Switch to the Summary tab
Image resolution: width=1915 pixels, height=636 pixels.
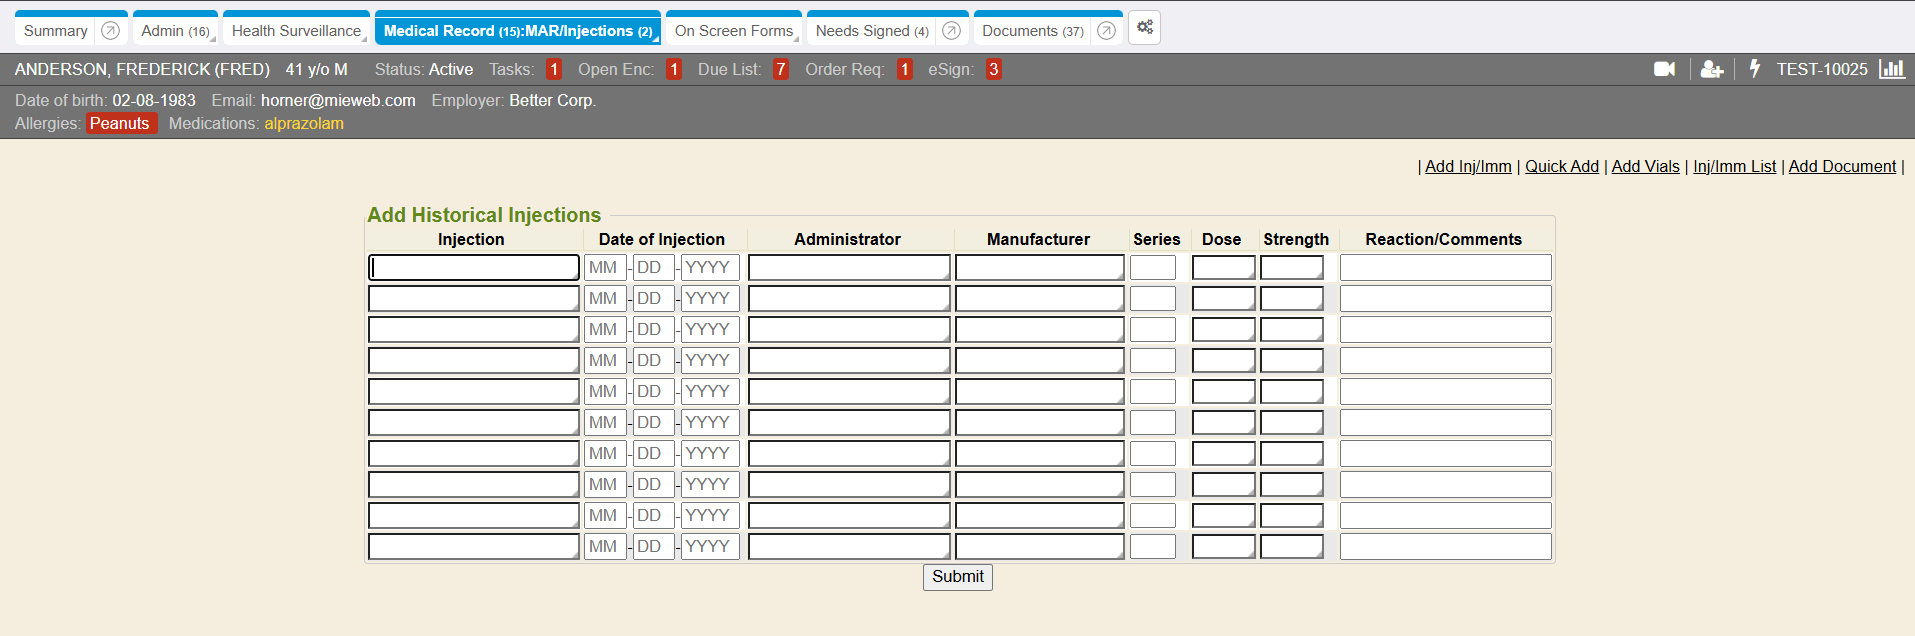point(56,31)
